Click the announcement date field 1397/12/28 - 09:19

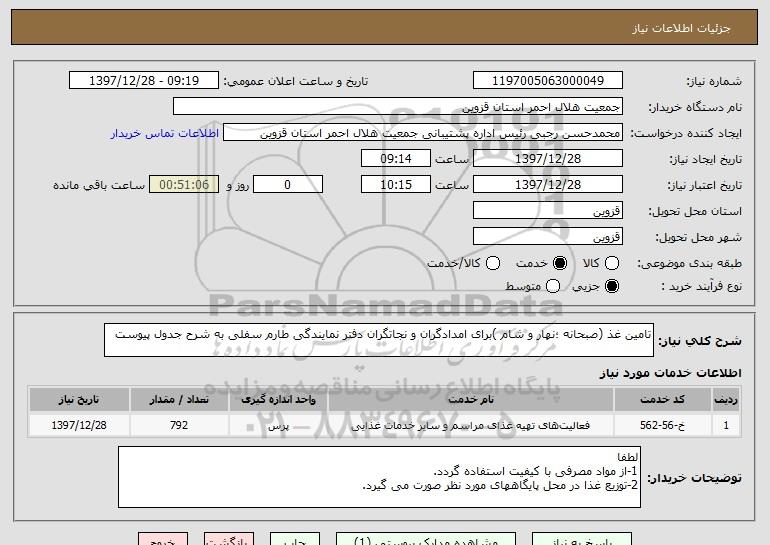click(144, 81)
